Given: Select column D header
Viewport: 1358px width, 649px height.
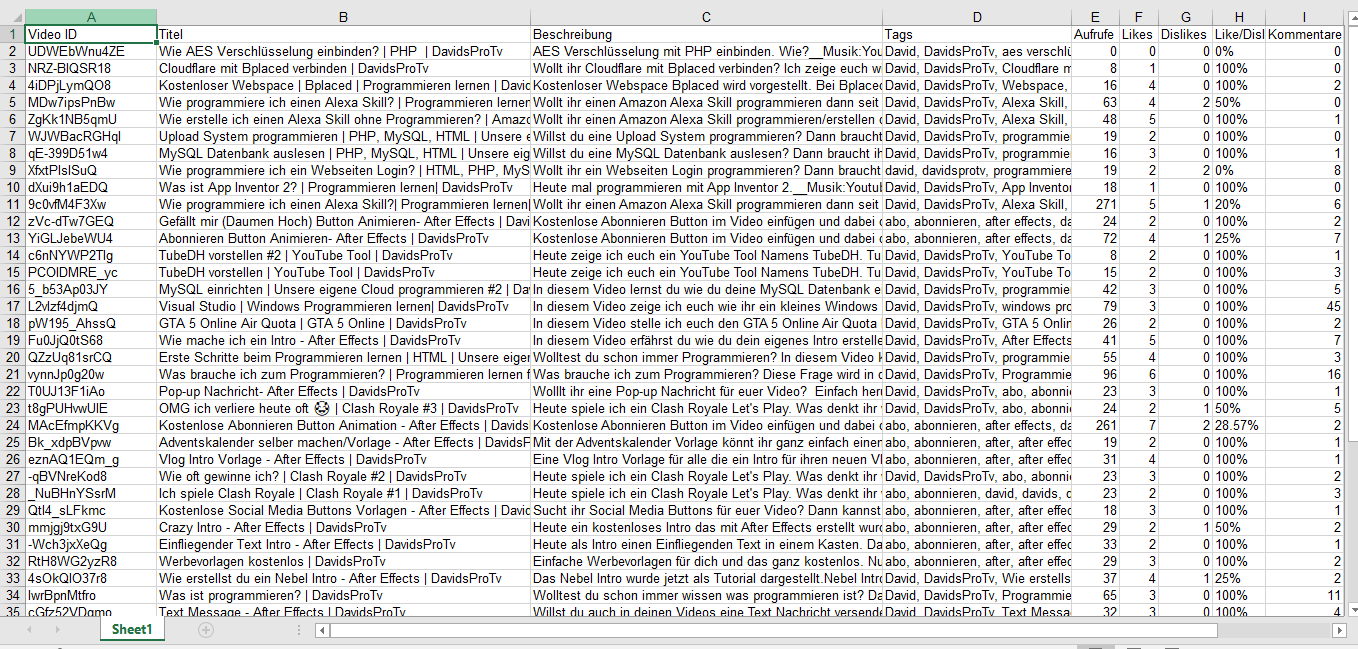Looking at the screenshot, I should coord(977,17).
